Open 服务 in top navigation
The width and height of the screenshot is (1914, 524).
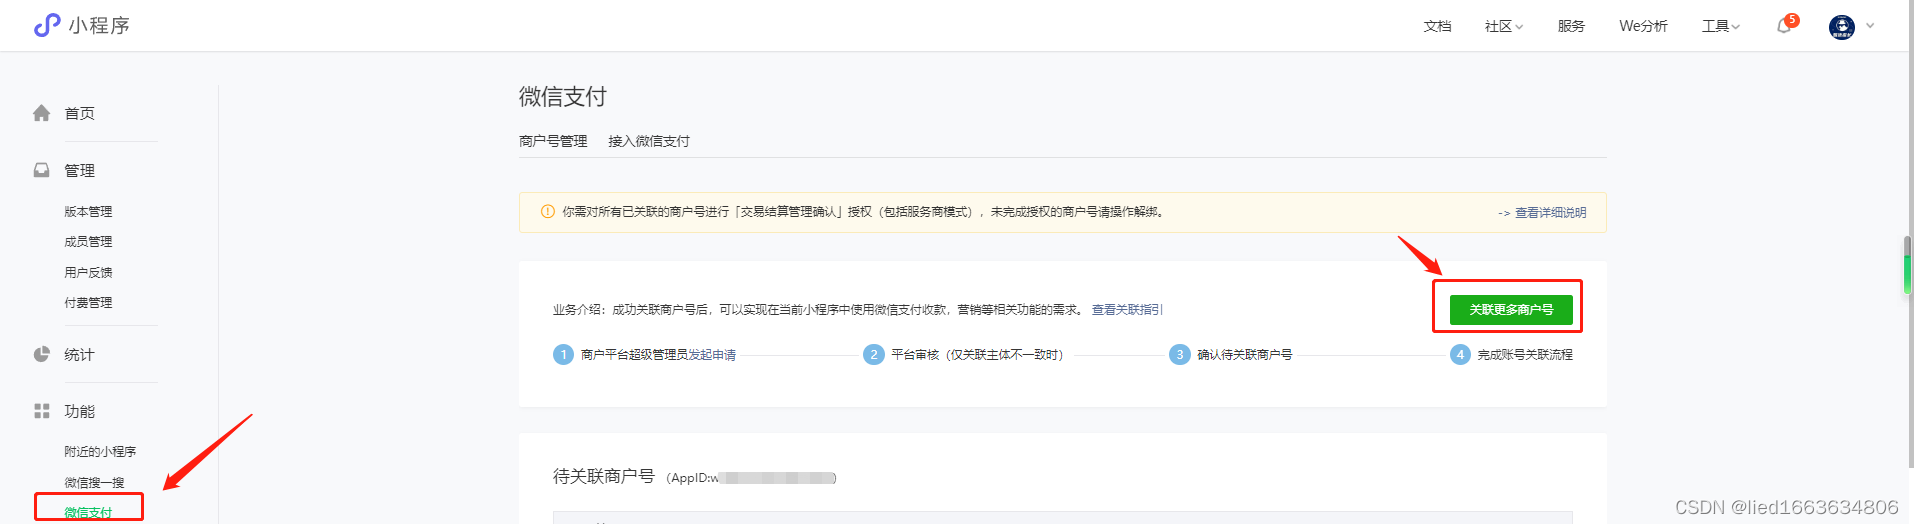click(1571, 26)
